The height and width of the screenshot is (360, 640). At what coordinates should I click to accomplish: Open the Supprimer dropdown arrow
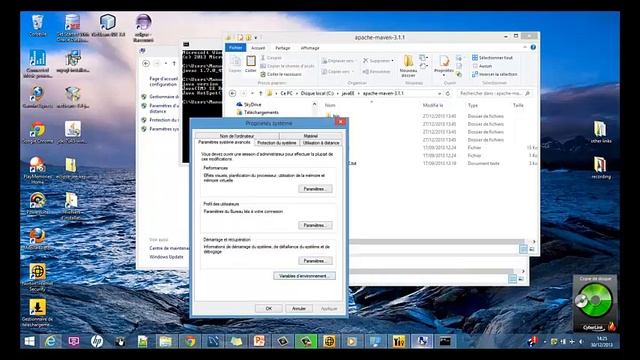point(393,60)
